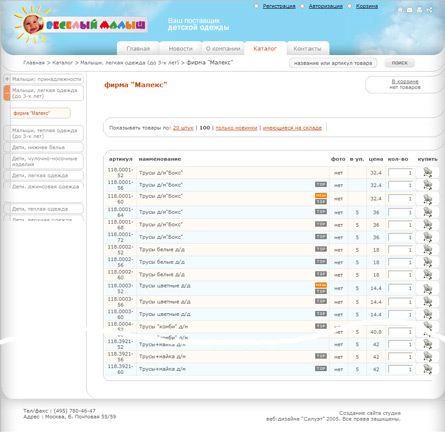Open В корзине link in cart box
The width and height of the screenshot is (445, 432).
(x=405, y=81)
